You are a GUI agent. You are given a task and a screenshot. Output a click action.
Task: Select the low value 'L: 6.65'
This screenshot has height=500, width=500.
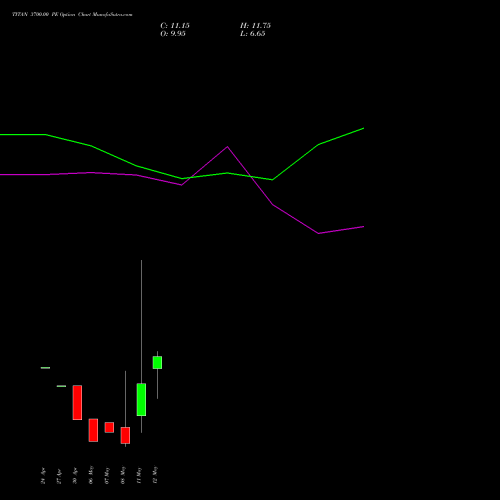click(253, 34)
